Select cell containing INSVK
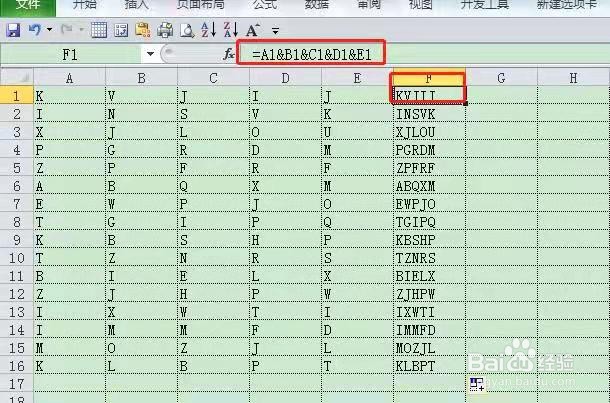Viewport: 610px width, 403px height. pos(429,114)
